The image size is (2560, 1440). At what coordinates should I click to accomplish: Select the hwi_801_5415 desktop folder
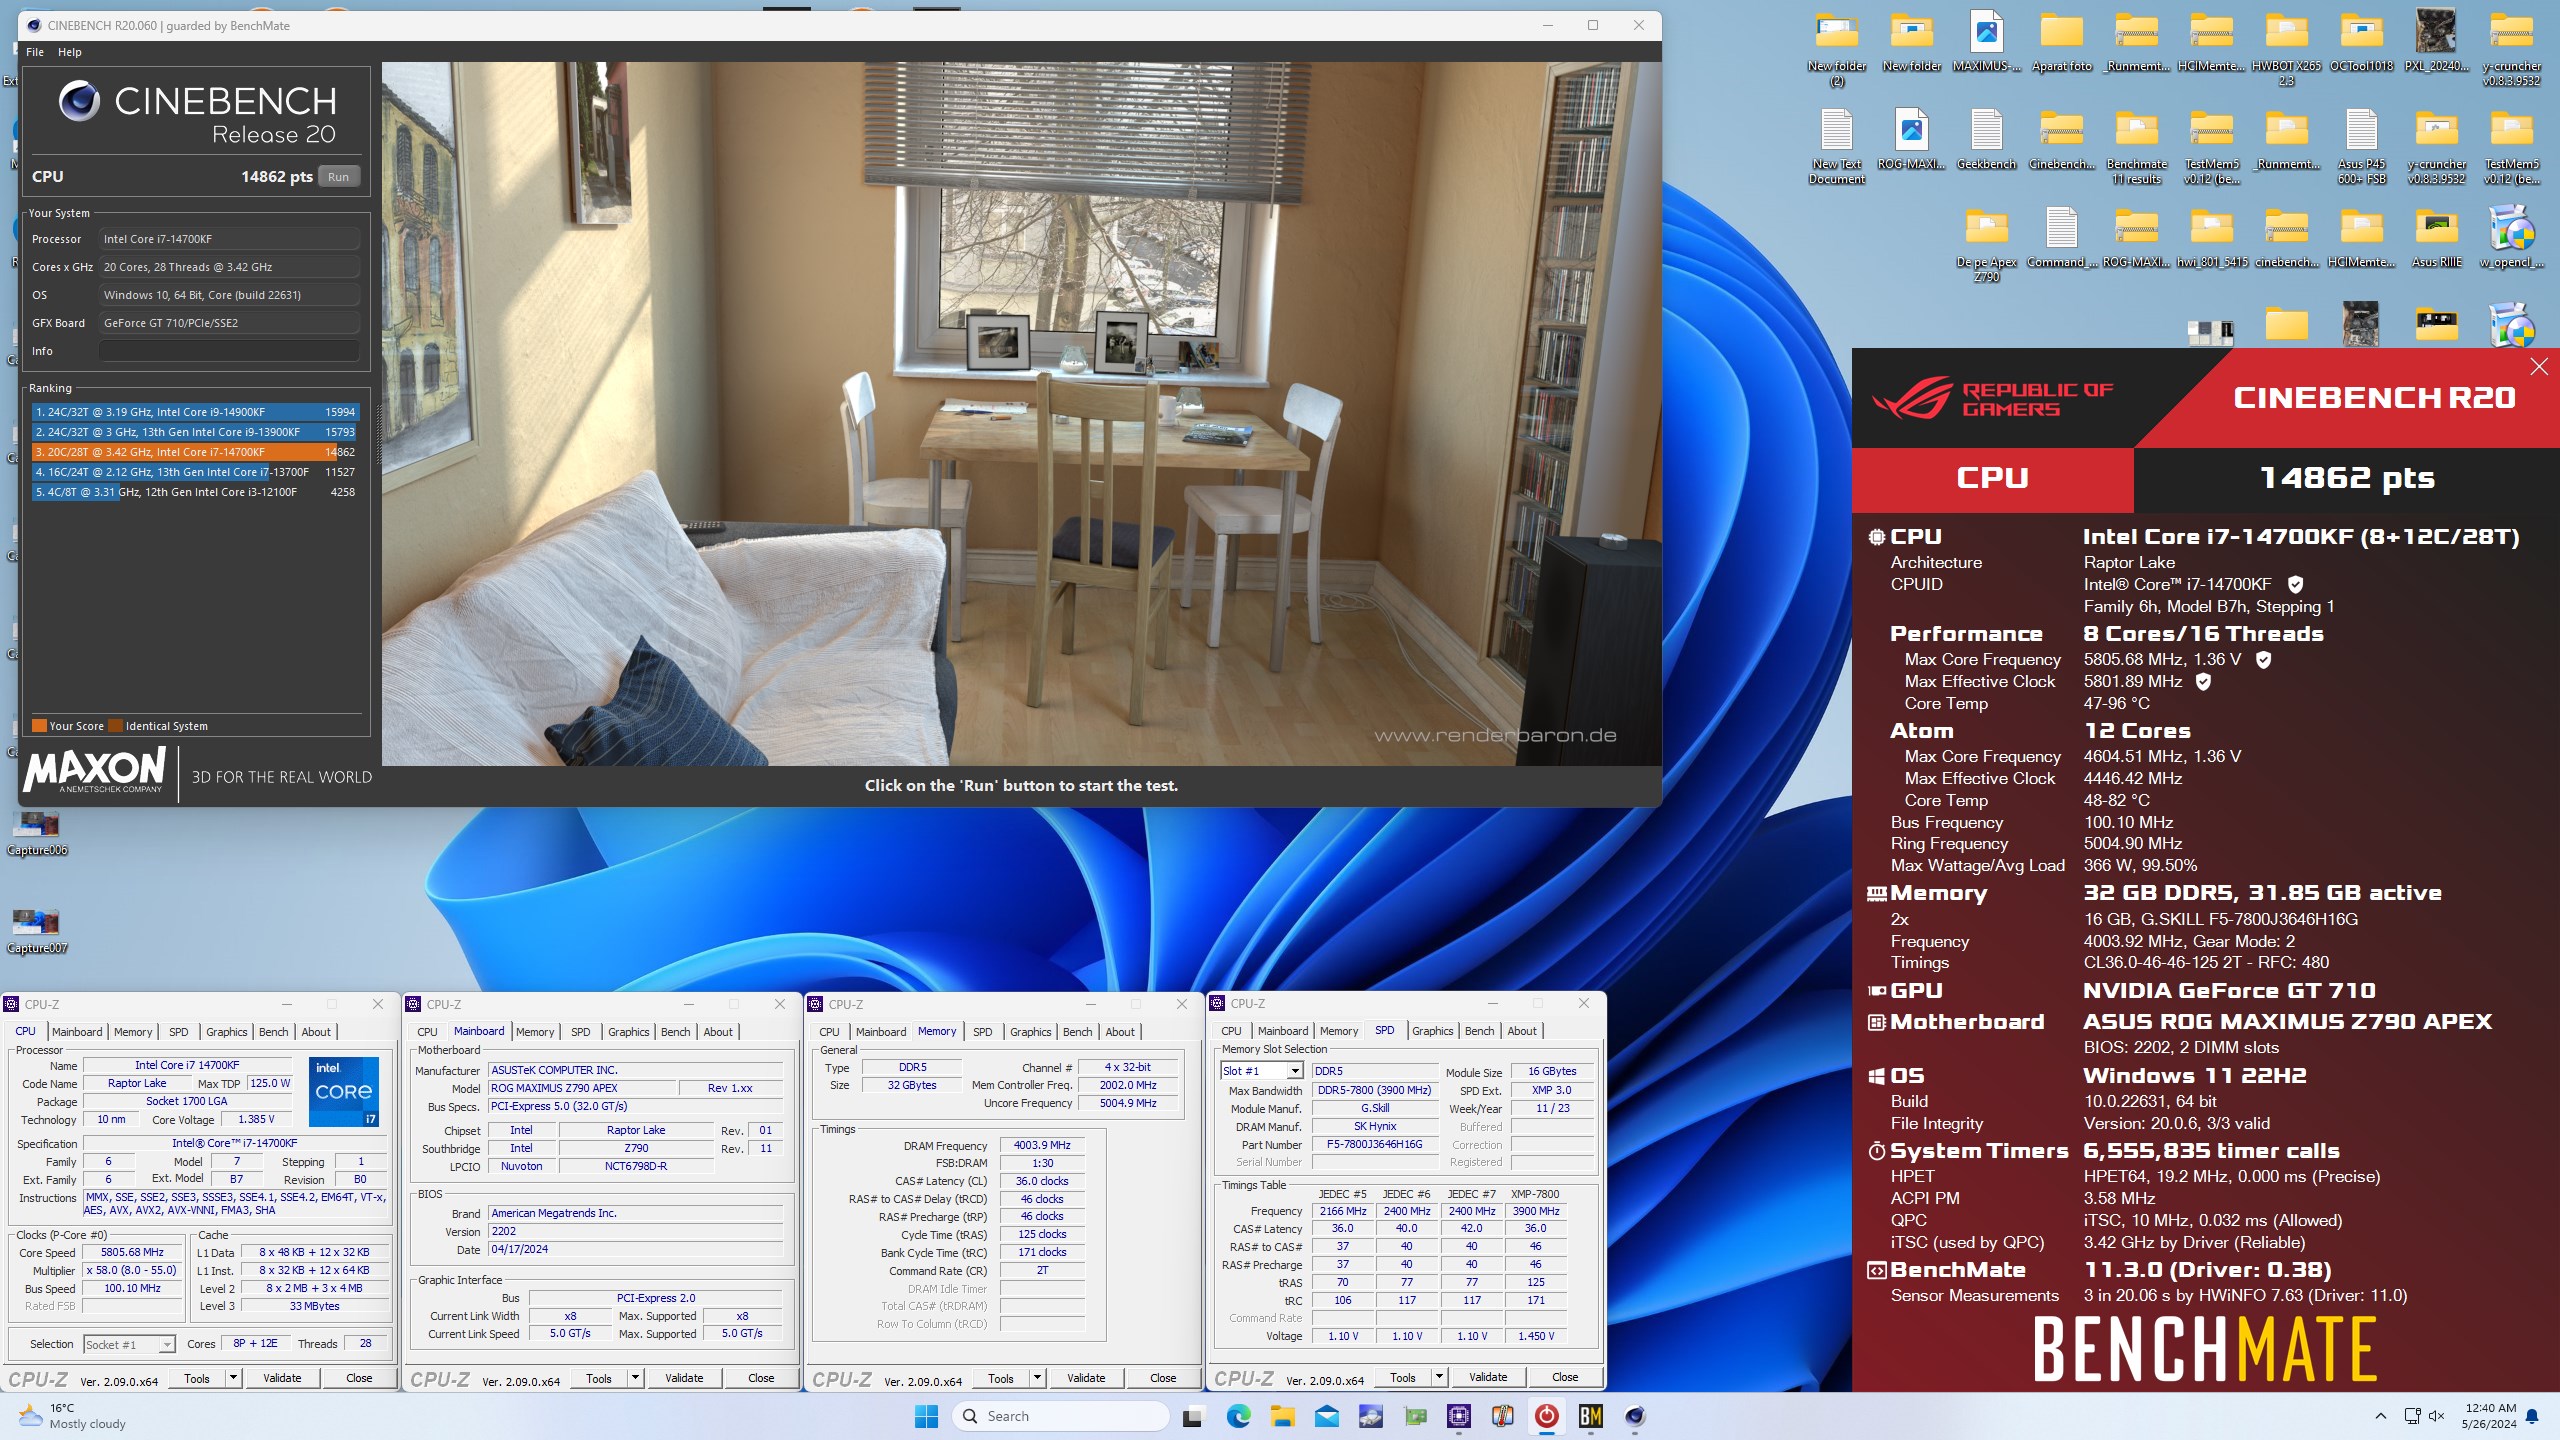click(x=2211, y=238)
